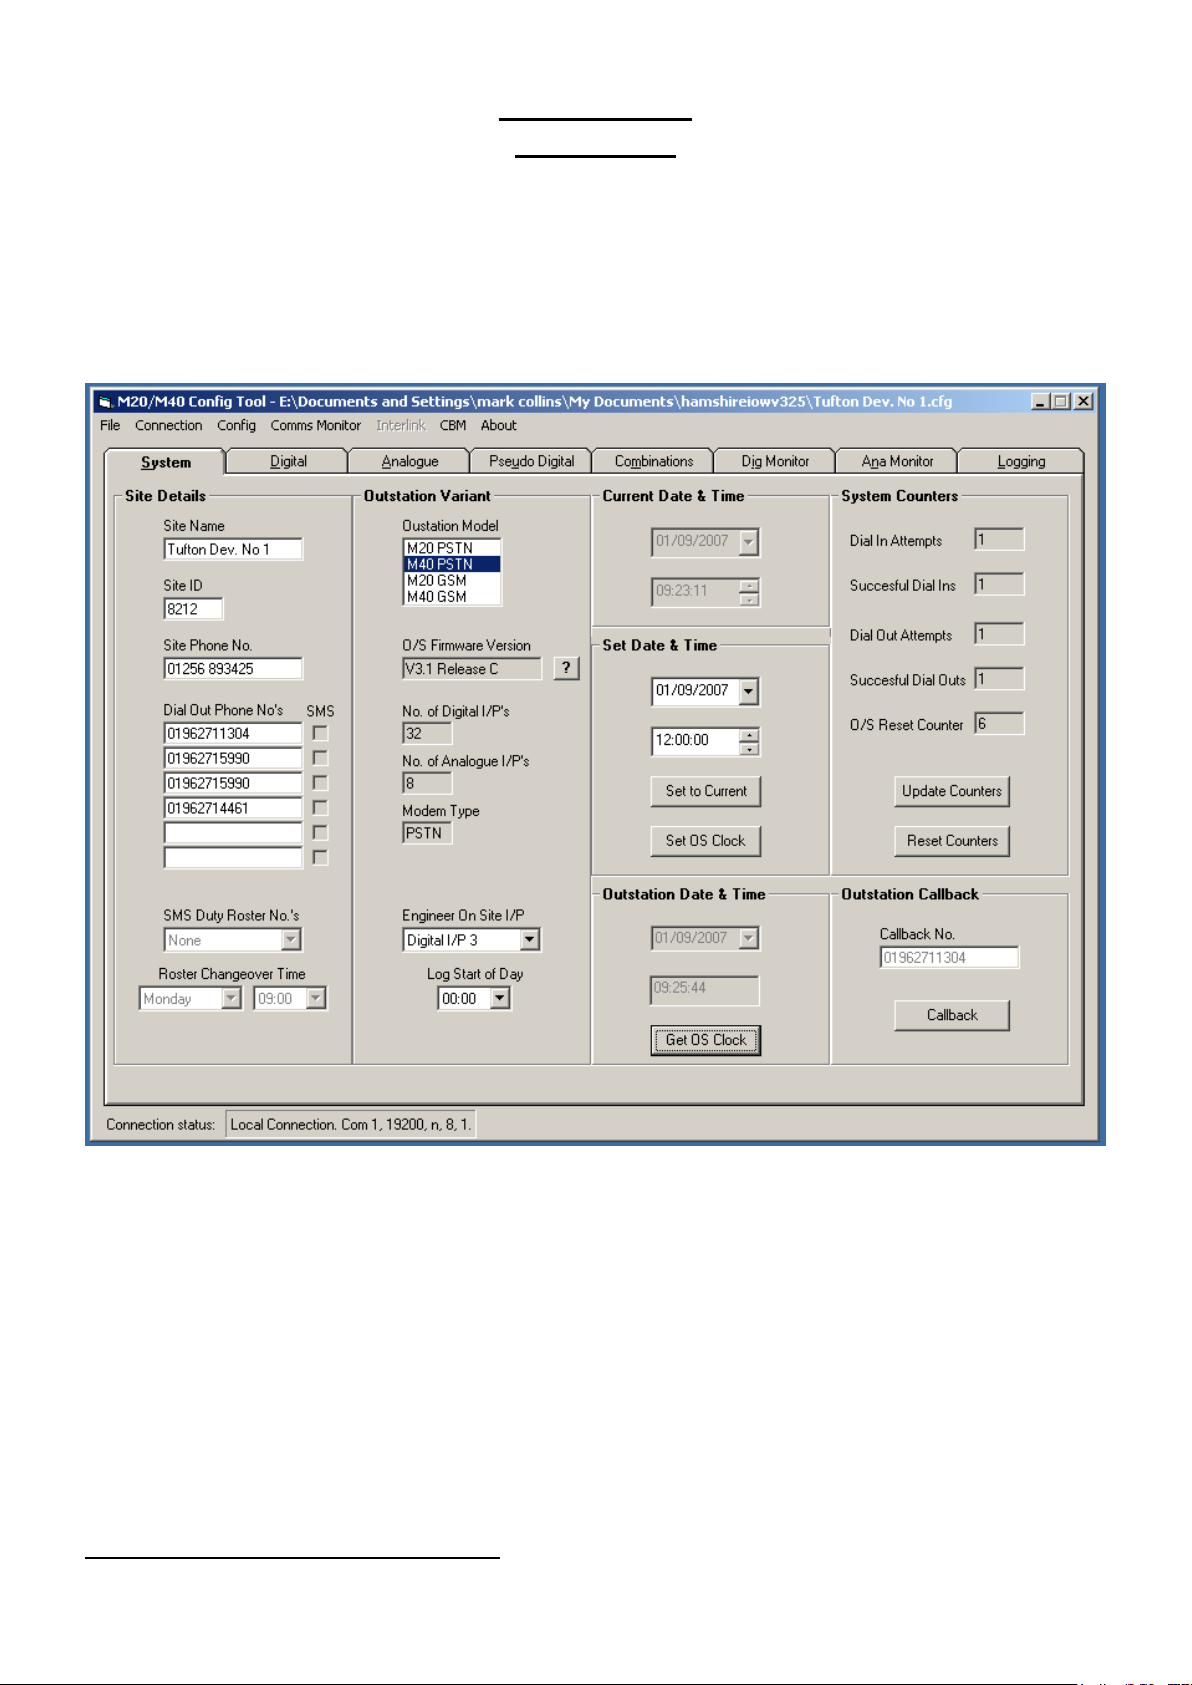Open the Engineer On Site I/P dropdown
Screen dimensions: 1192x1685
tap(530, 940)
